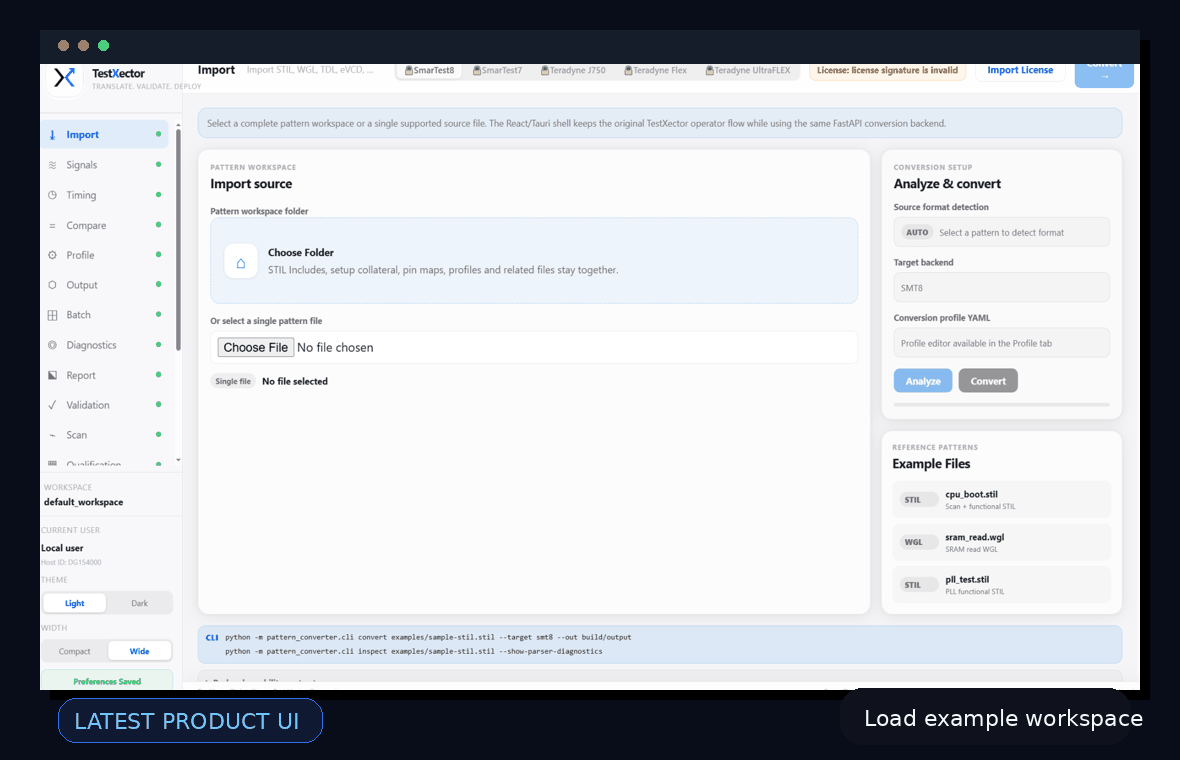Click the Teradyne UltraFLEX lock icon
Viewport: 1180px width, 760px height.
pyautogui.click(x=709, y=71)
